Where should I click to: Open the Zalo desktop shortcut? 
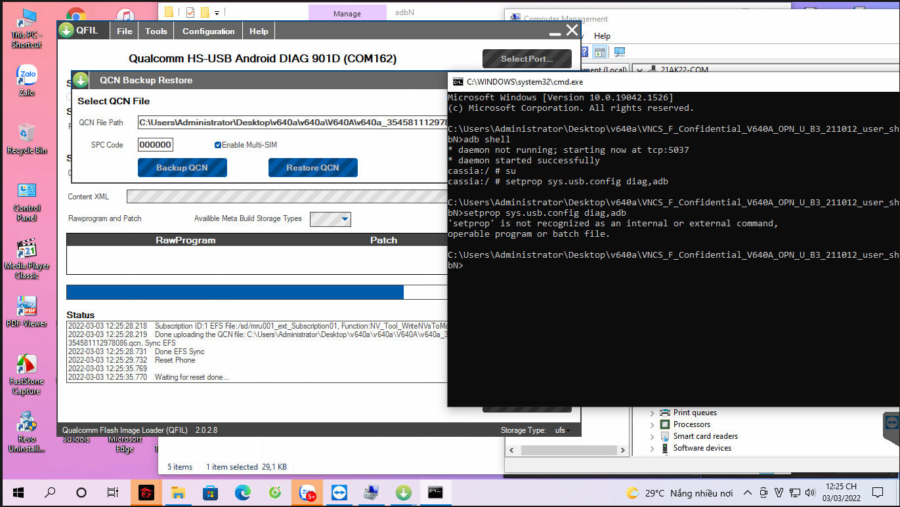coord(27,78)
